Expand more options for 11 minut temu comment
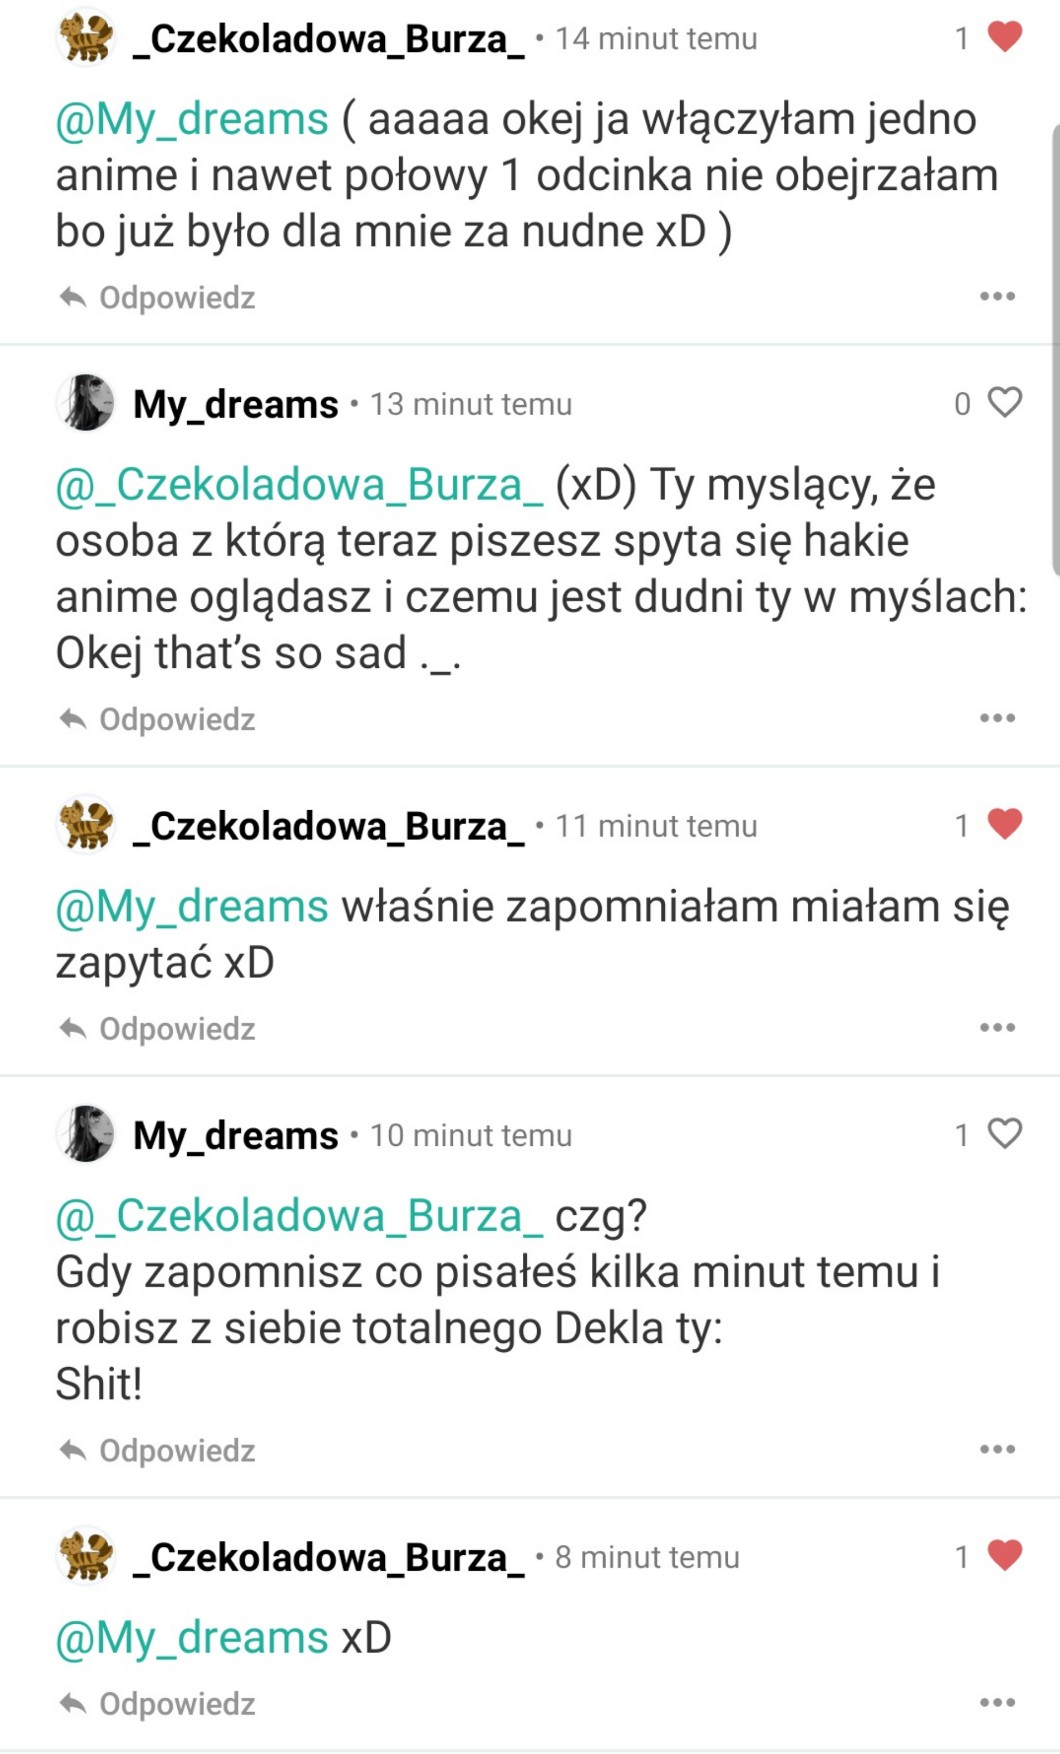Viewport: 1060px width, 1754px height. (997, 1028)
